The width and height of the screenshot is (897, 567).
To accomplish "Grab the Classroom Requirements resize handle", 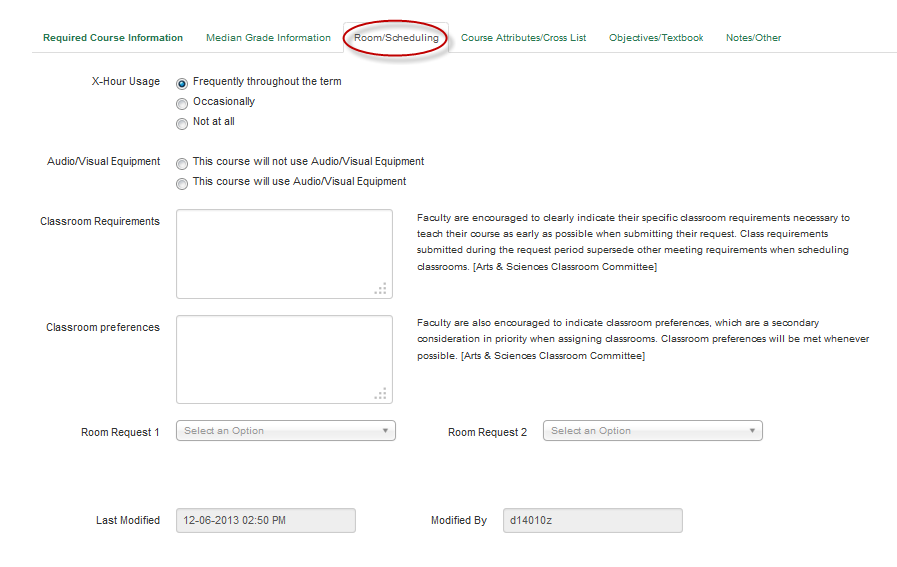I will click(381, 289).
